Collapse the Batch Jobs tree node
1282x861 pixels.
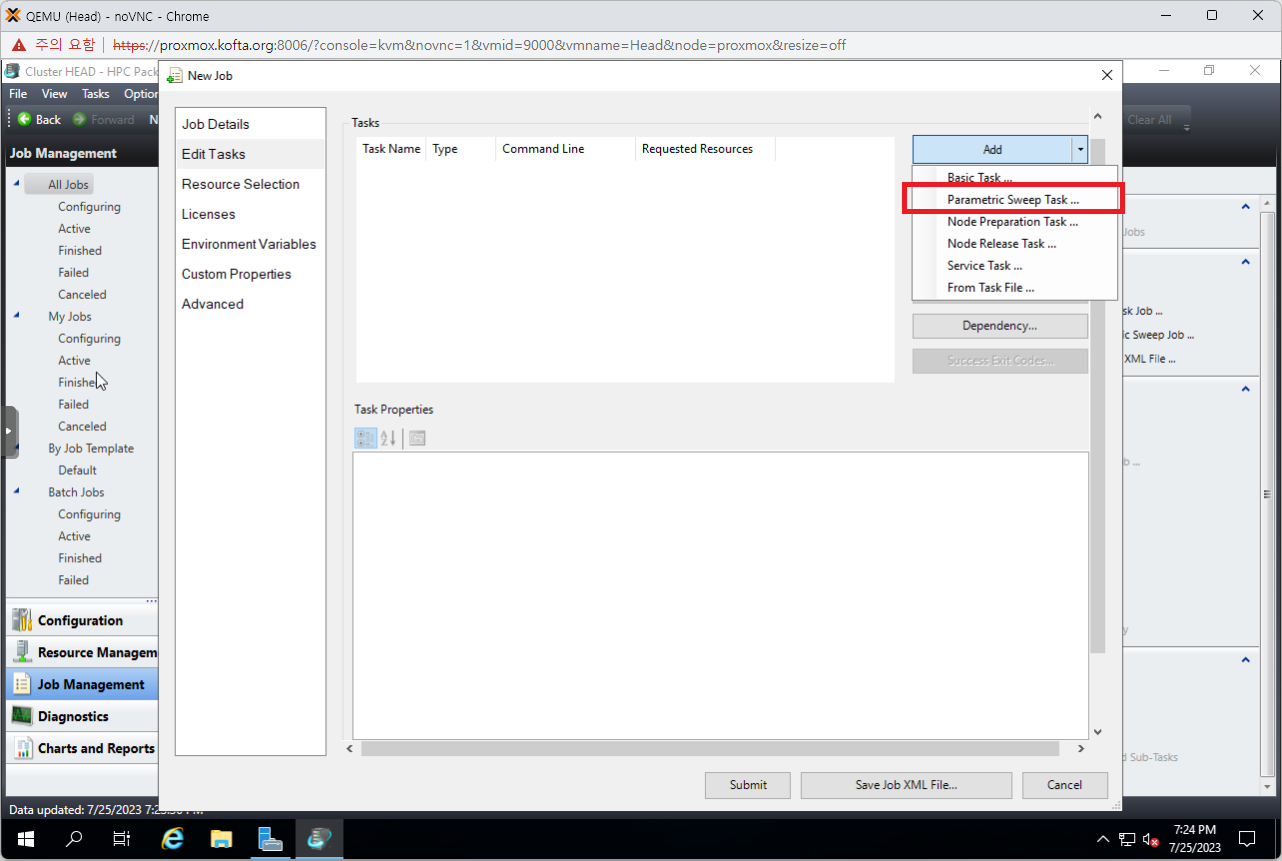point(16,492)
